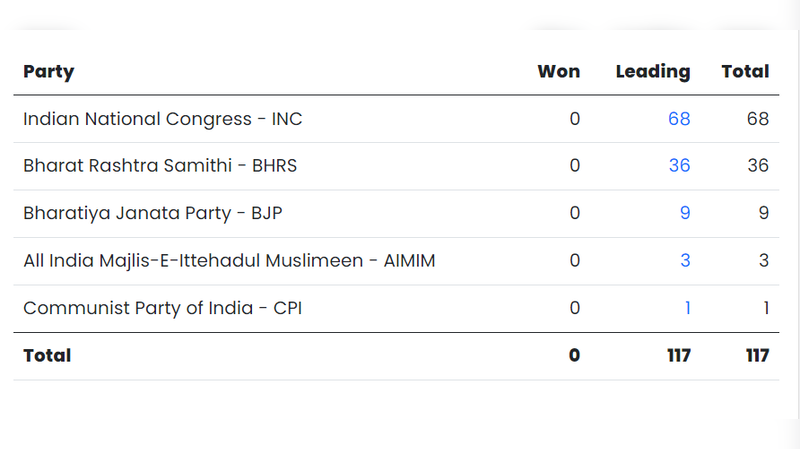This screenshot has width=800, height=449.
Task: Open AIMIM's leading count link 3
Action: click(x=685, y=261)
